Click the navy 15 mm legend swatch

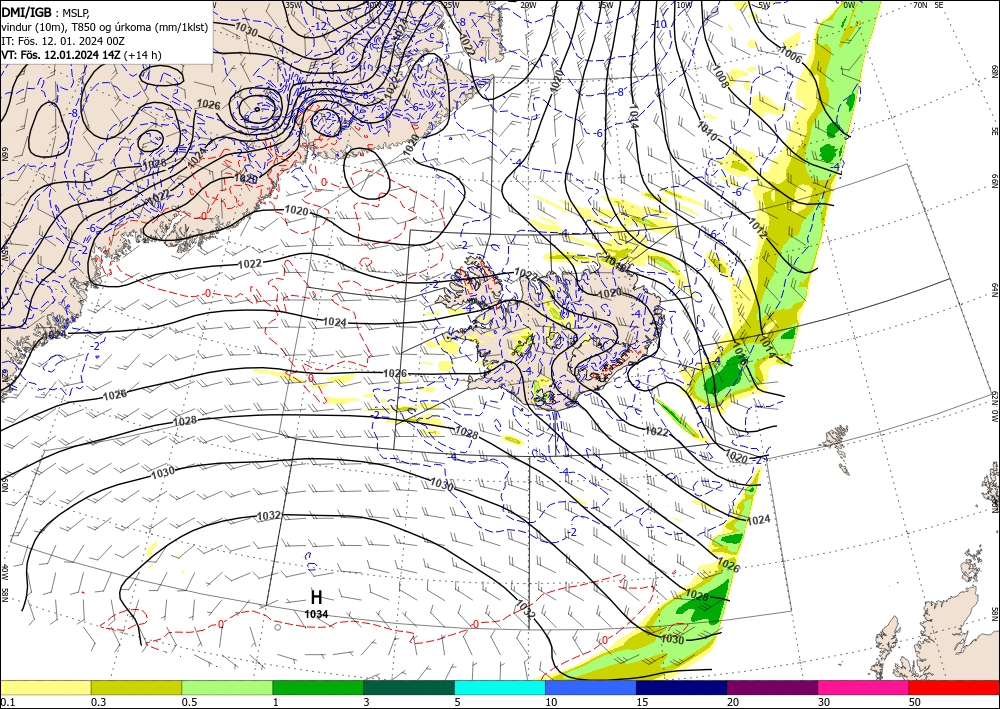tap(682, 687)
